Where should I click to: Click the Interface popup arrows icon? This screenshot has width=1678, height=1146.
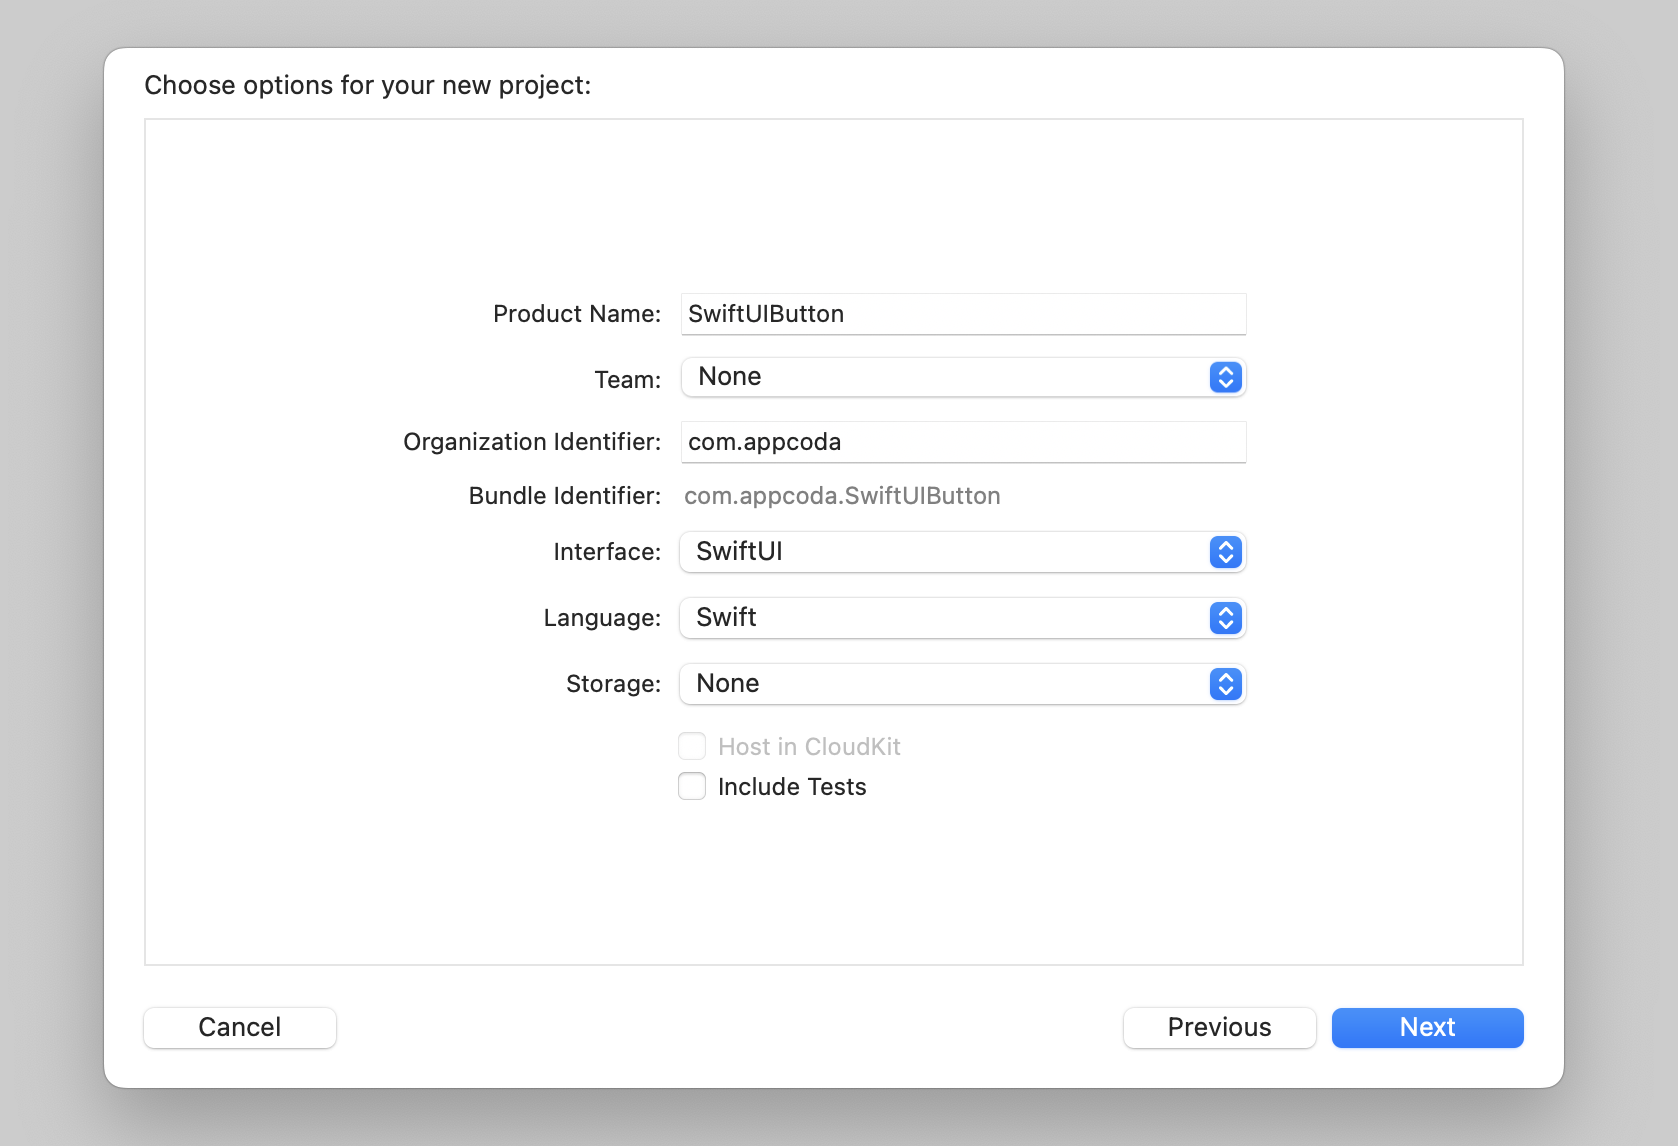pos(1225,552)
